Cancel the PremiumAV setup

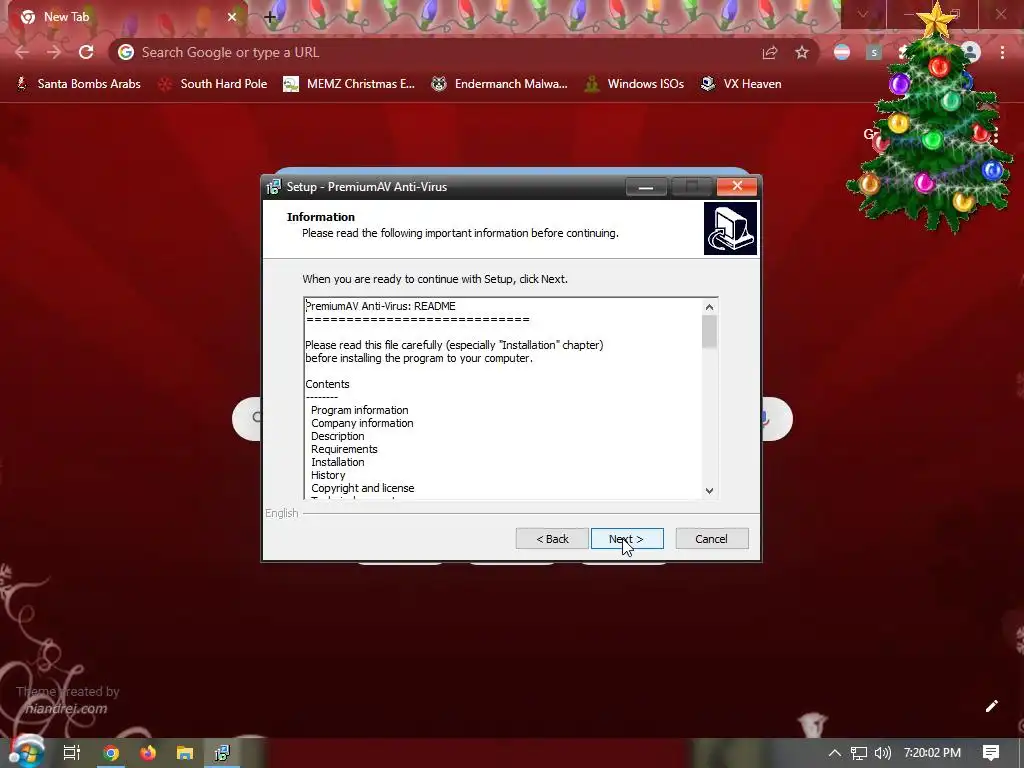click(711, 539)
